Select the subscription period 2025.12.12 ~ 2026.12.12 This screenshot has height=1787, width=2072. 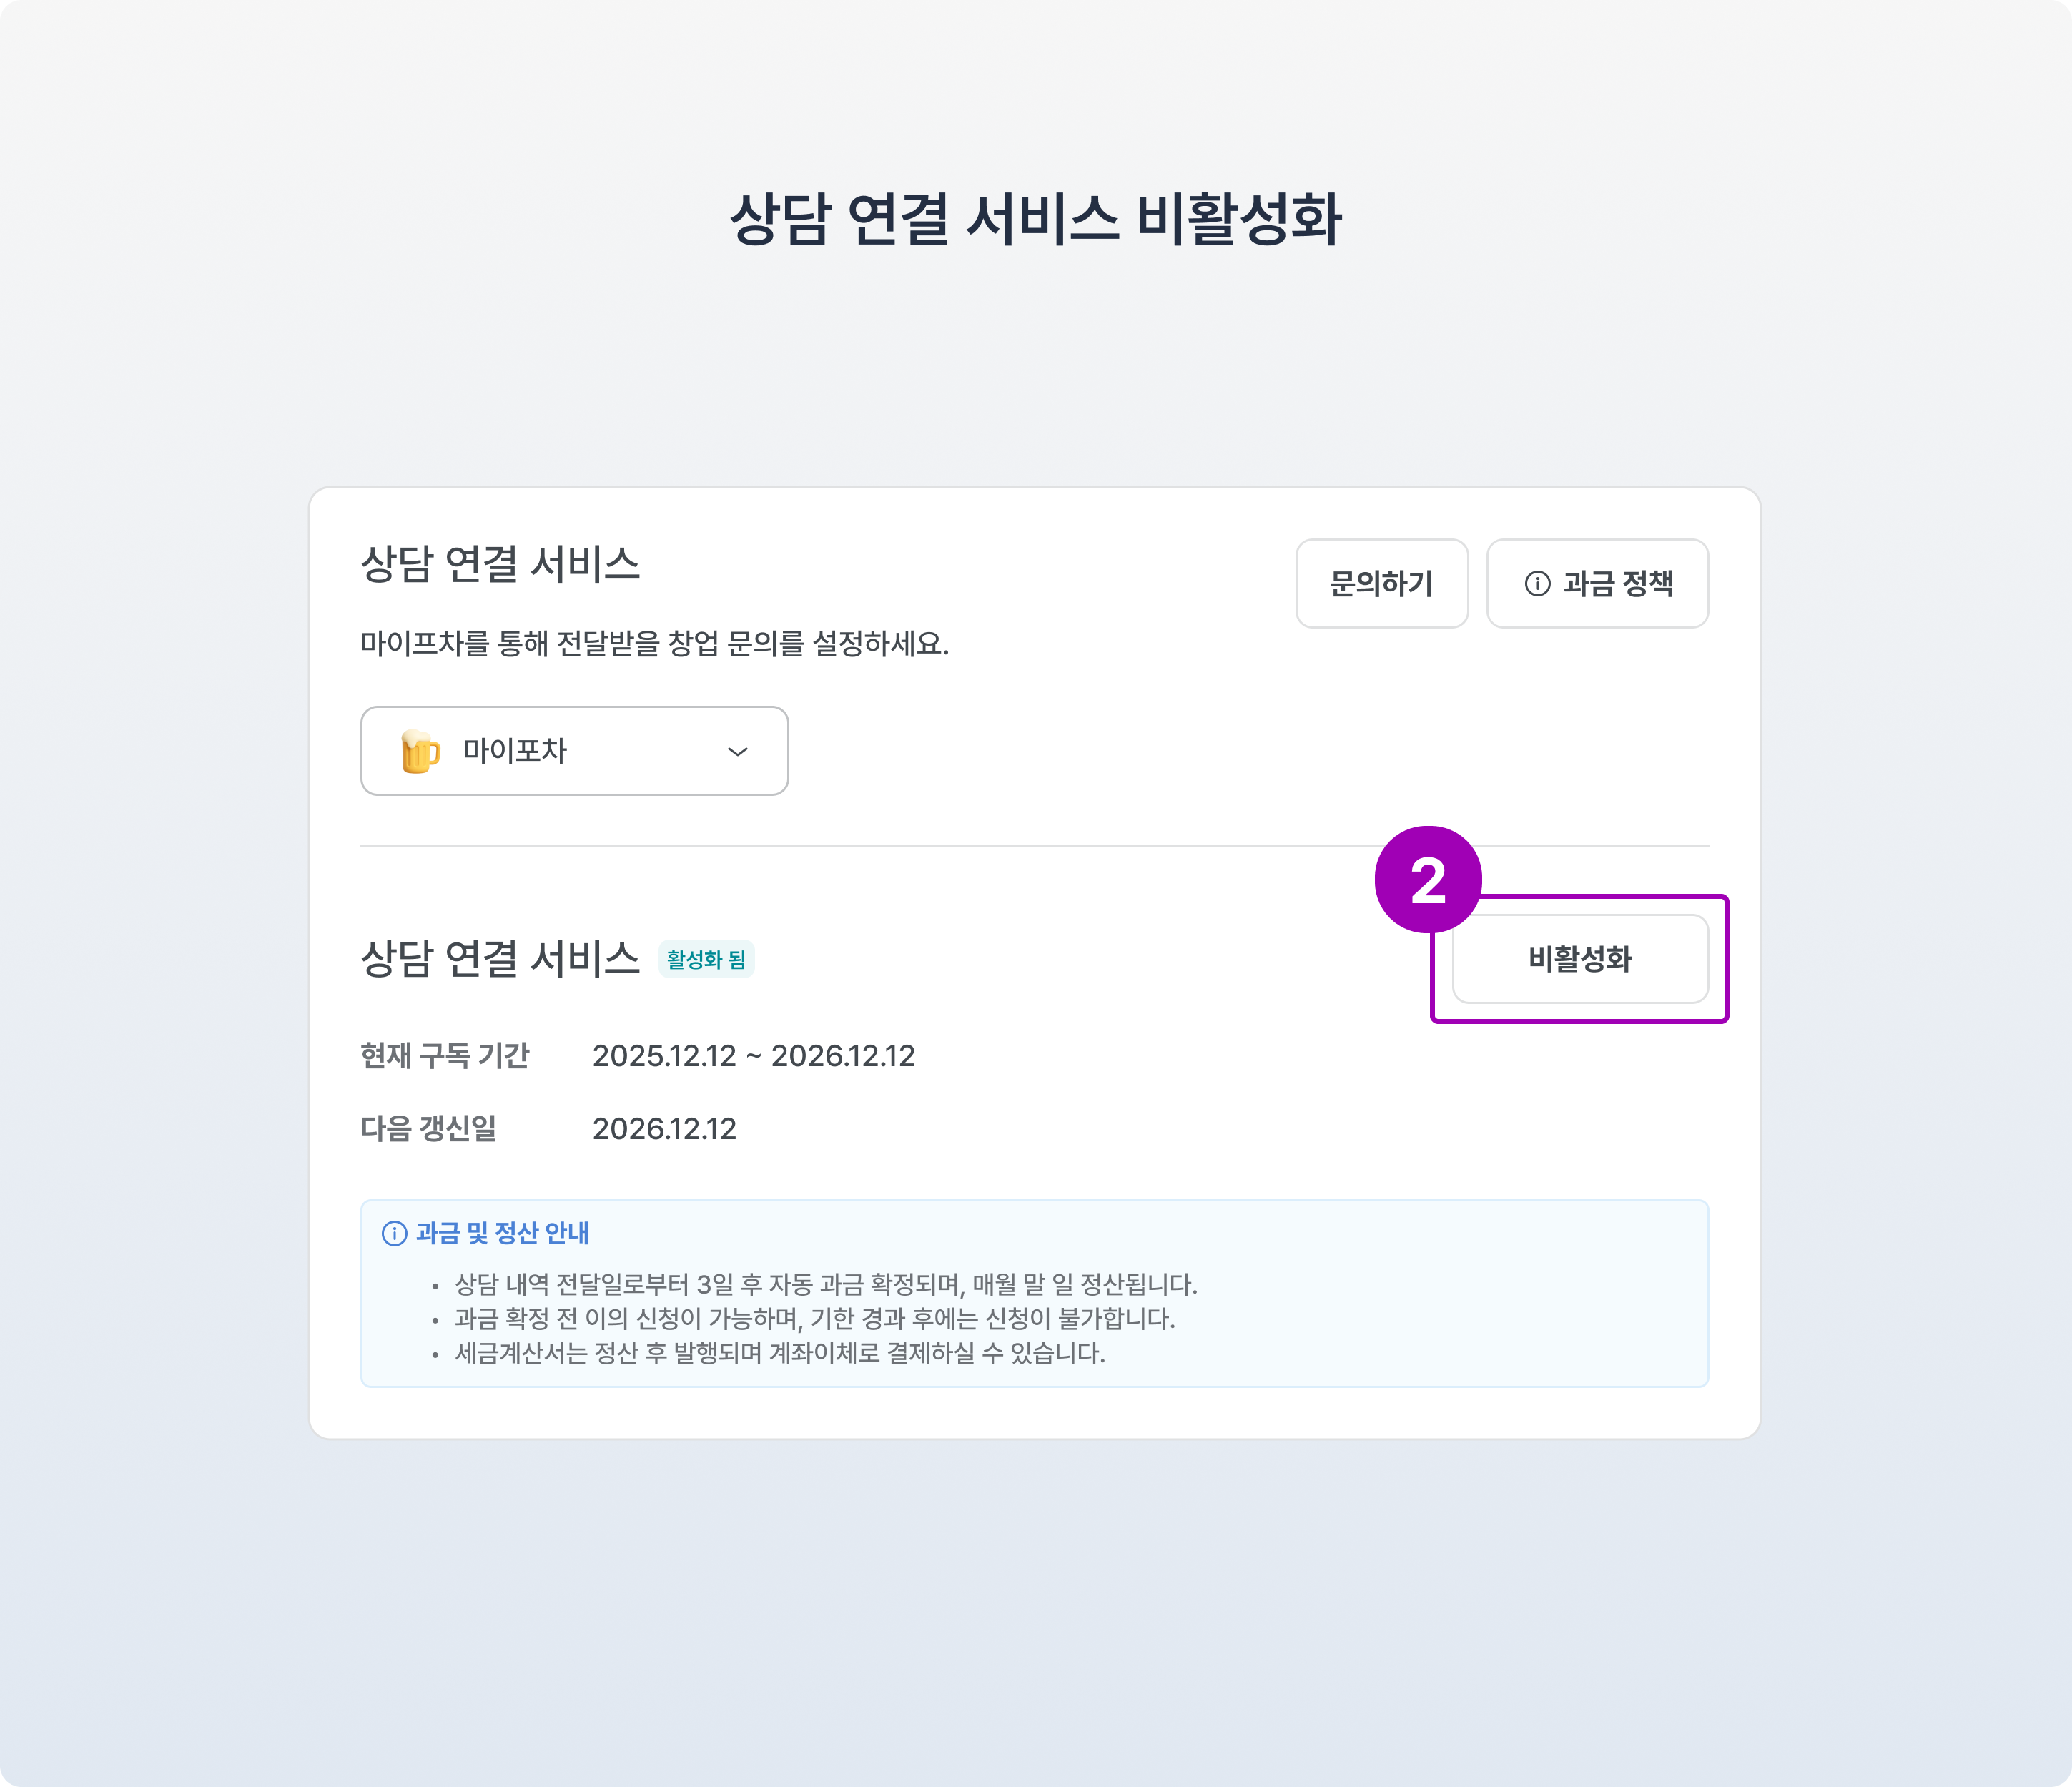(x=753, y=1056)
